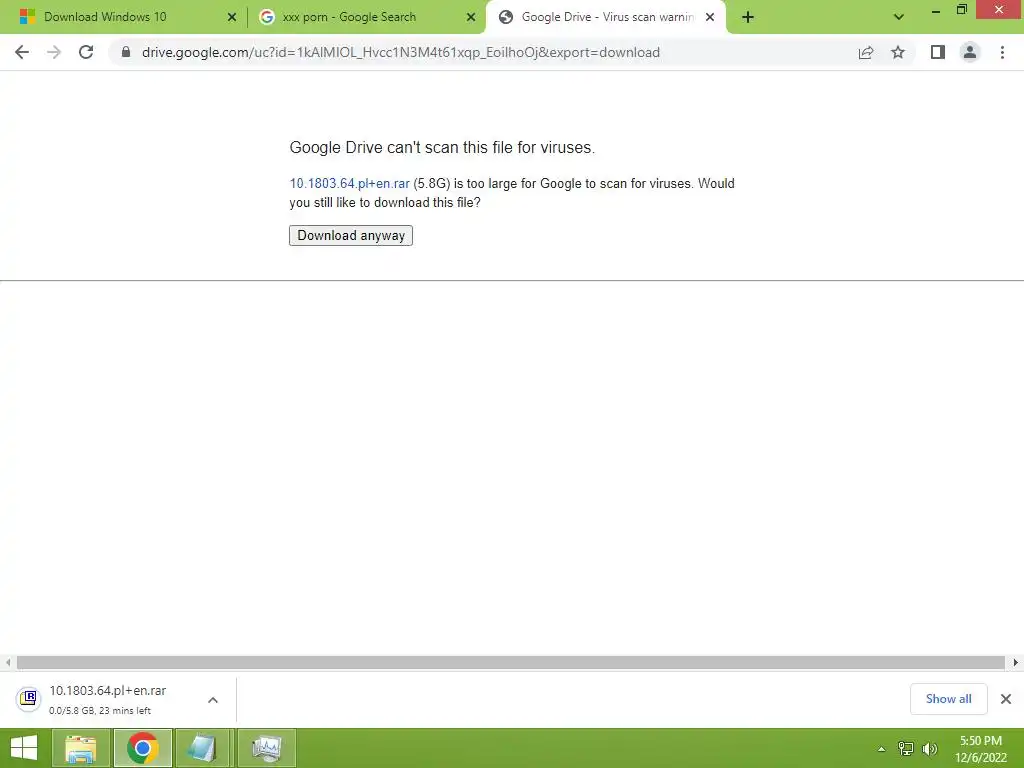The height and width of the screenshot is (768, 1024).
Task: Open the tab search dropdown
Action: tap(899, 17)
